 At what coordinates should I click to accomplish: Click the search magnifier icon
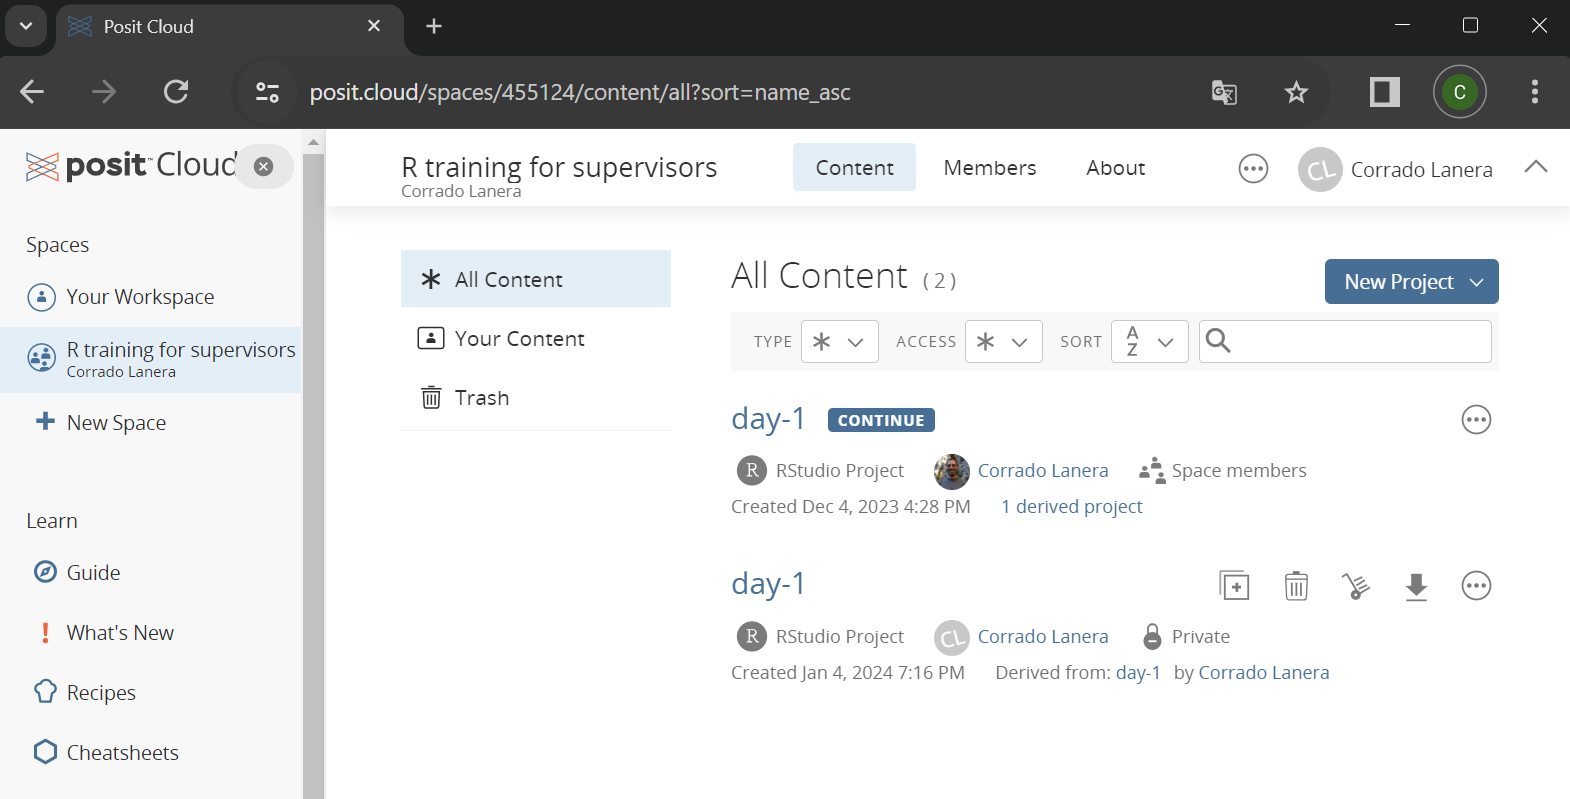pos(1218,341)
